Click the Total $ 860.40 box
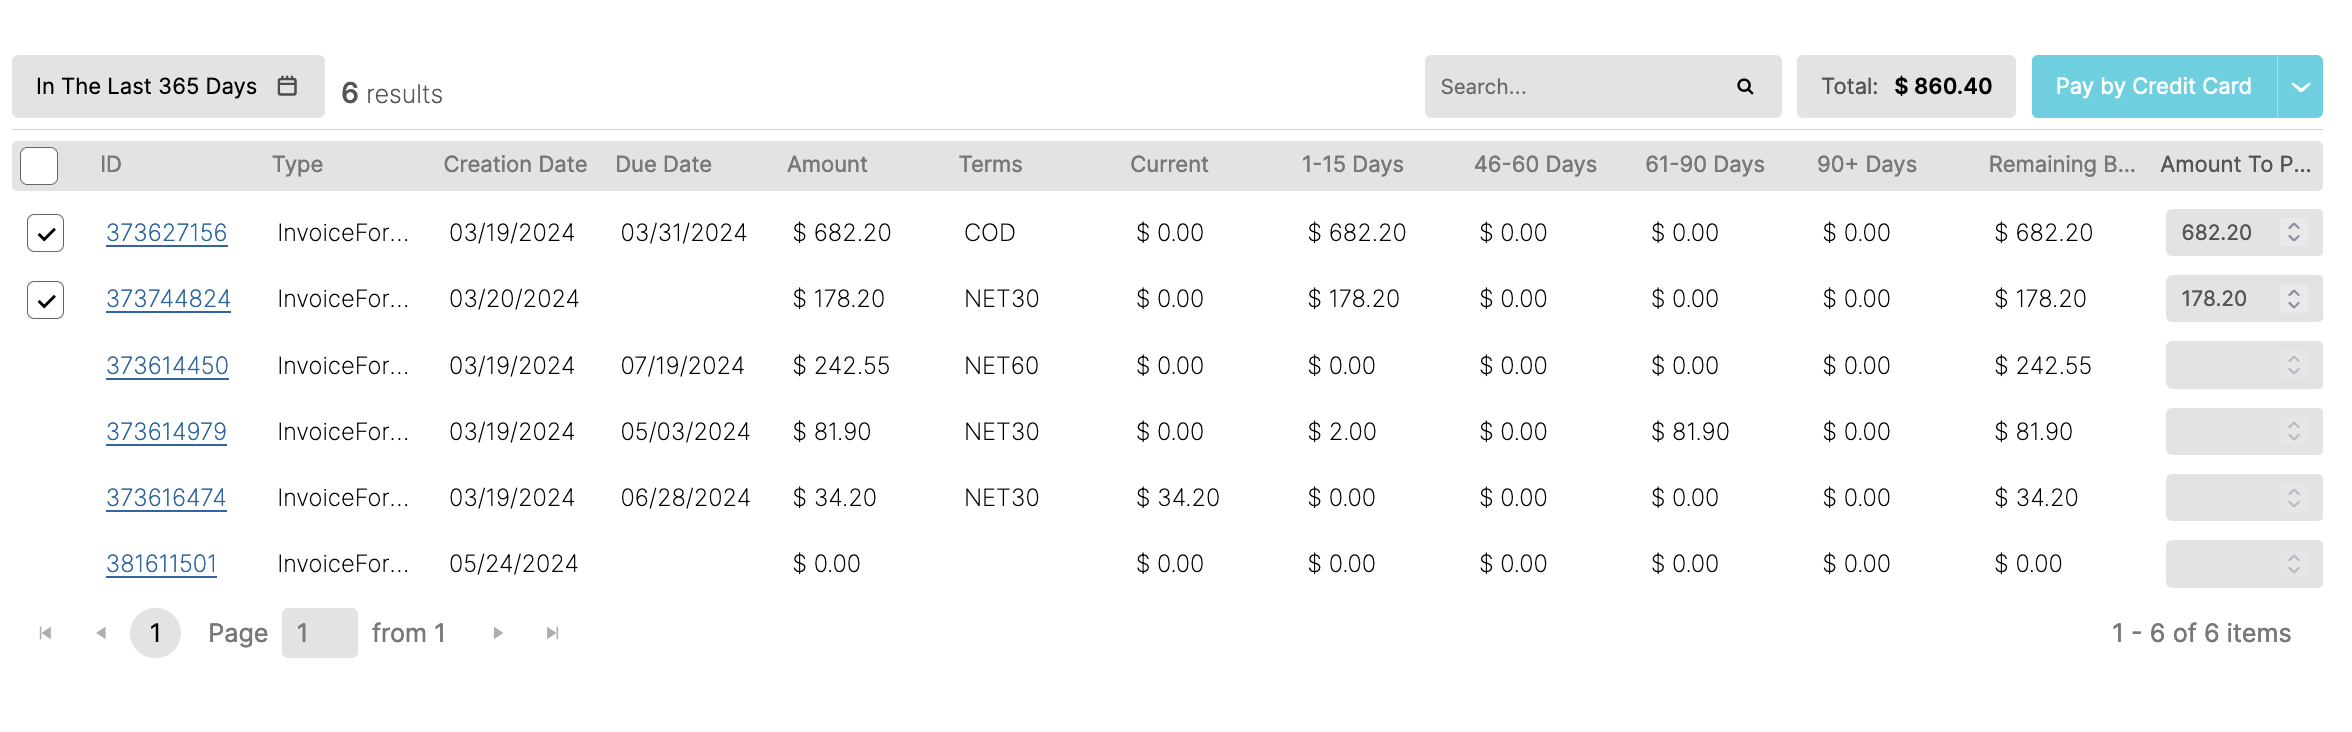The width and height of the screenshot is (2352, 732). (1906, 87)
